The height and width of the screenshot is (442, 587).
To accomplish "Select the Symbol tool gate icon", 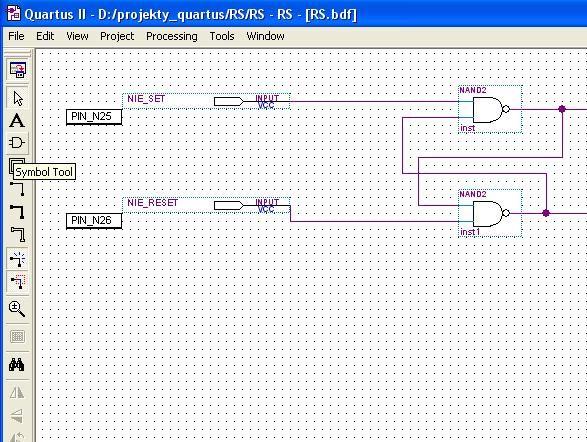I will coord(17,143).
